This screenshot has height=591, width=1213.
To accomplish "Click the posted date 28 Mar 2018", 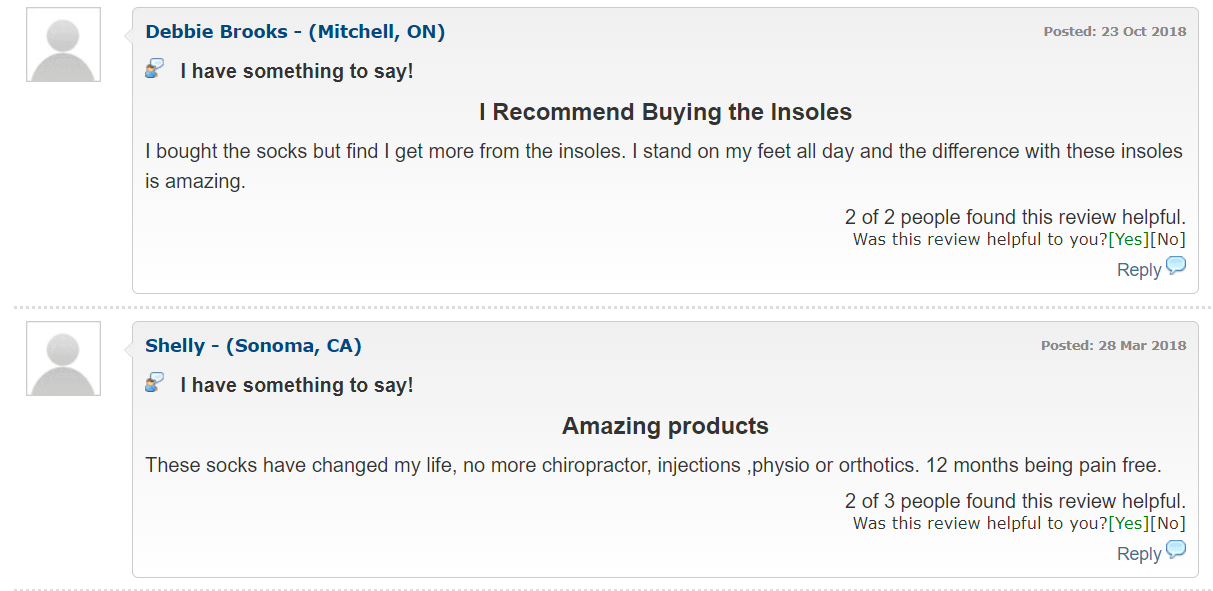I will [1113, 346].
